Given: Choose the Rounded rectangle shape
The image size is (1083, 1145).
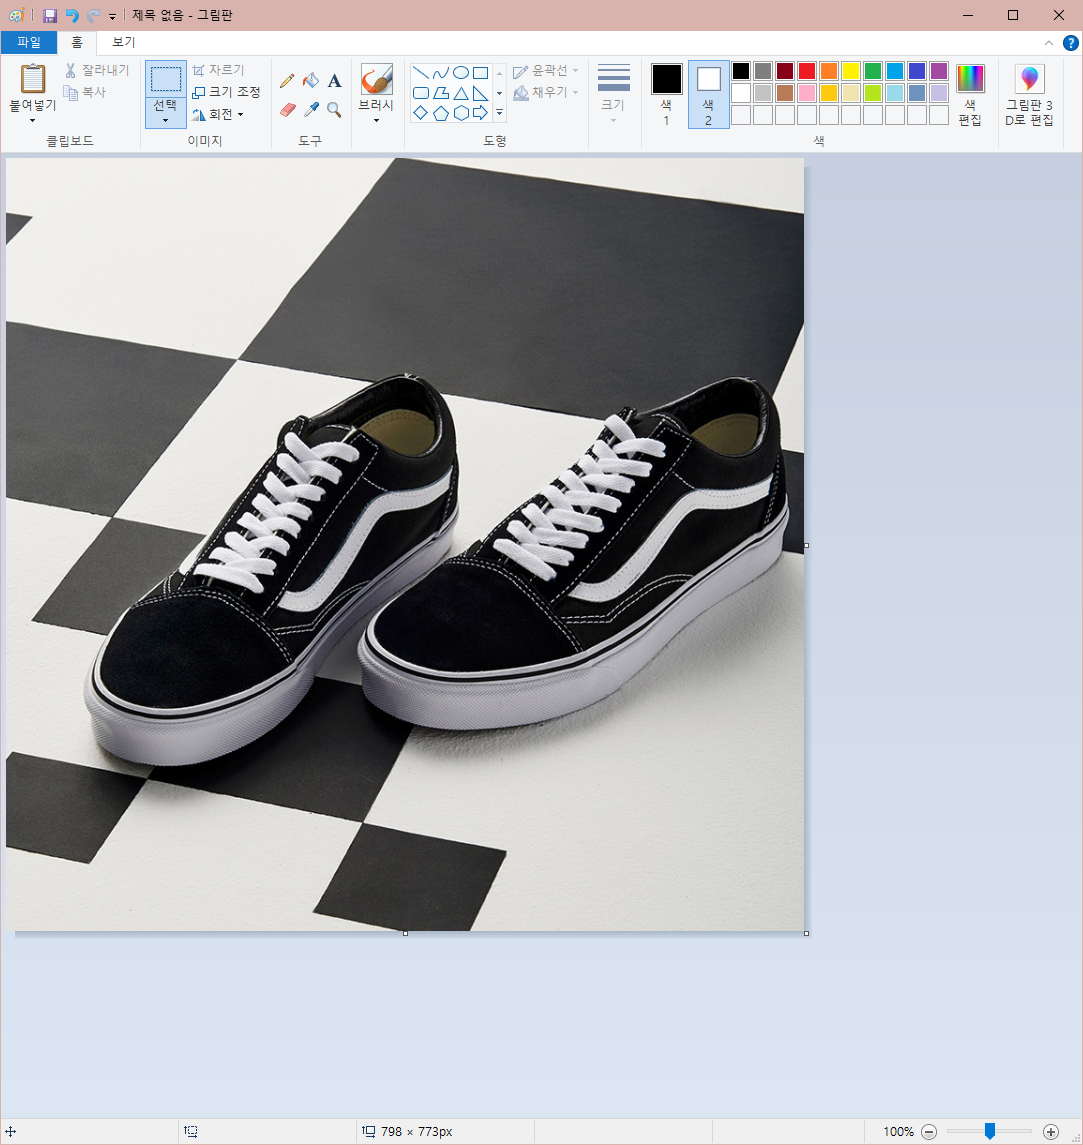Looking at the screenshot, I should (421, 93).
